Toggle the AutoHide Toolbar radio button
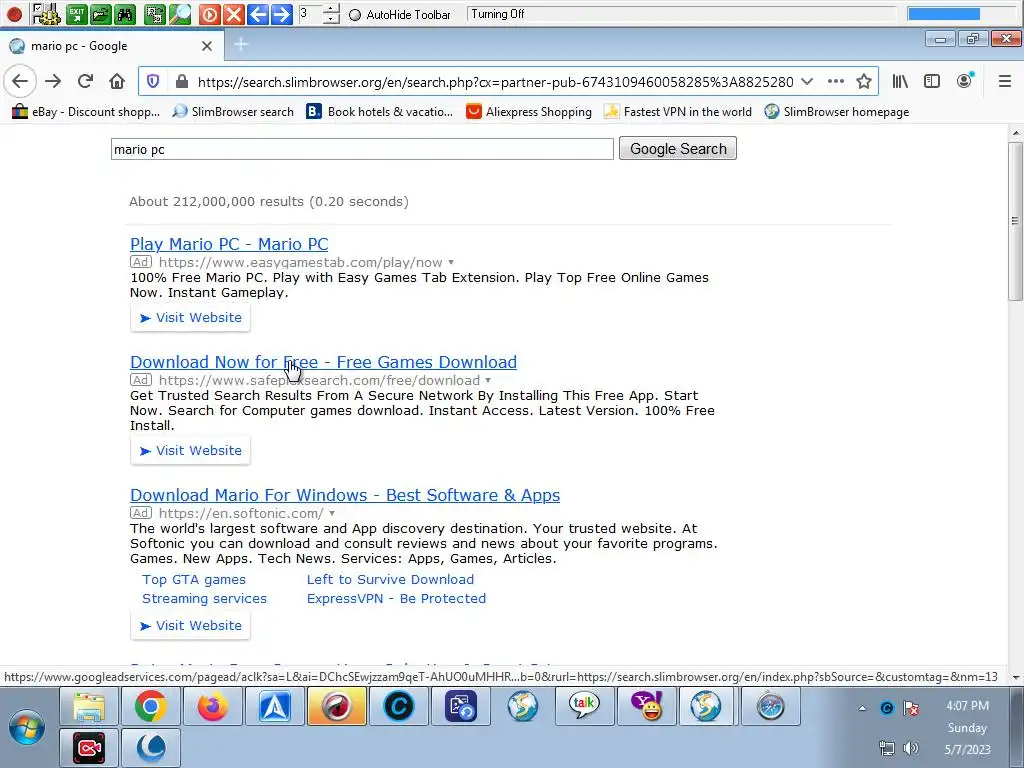The width and height of the screenshot is (1024, 768). (355, 14)
